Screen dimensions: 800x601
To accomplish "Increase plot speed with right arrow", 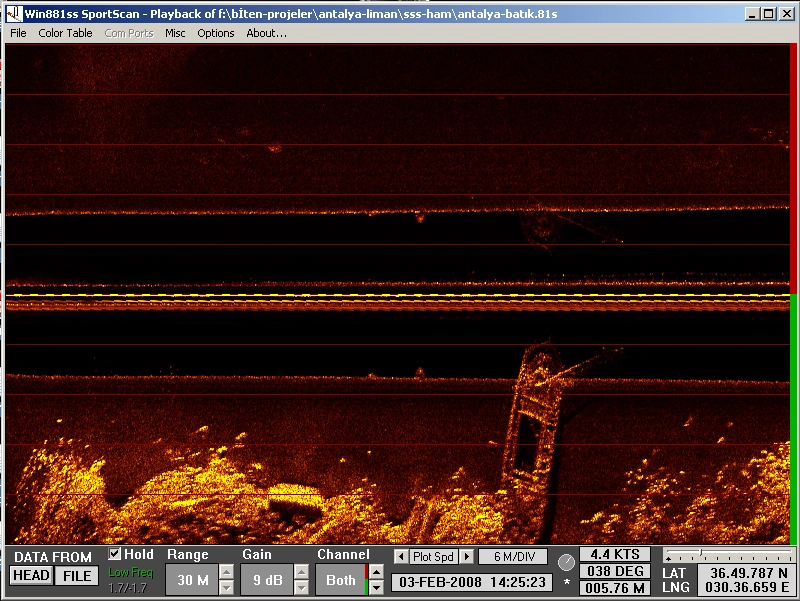I will click(466, 556).
